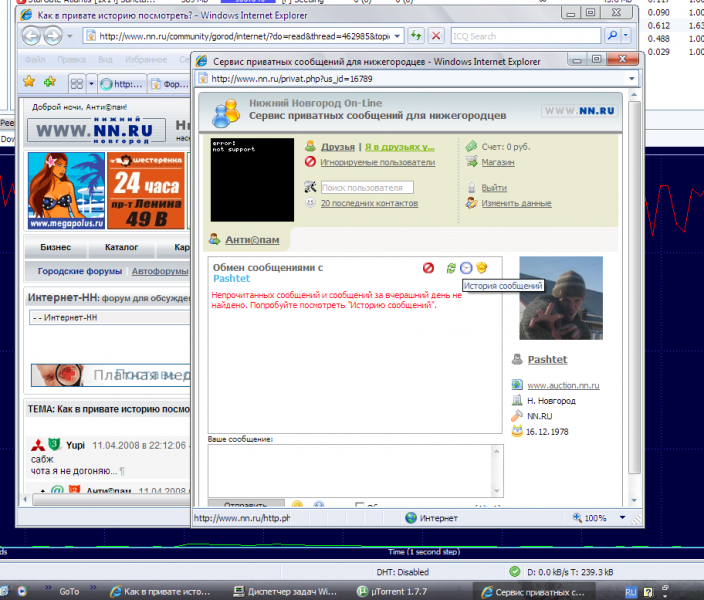This screenshot has width=704, height=600.
Task: Click Pashtet's avatar photo
Action: point(561,298)
